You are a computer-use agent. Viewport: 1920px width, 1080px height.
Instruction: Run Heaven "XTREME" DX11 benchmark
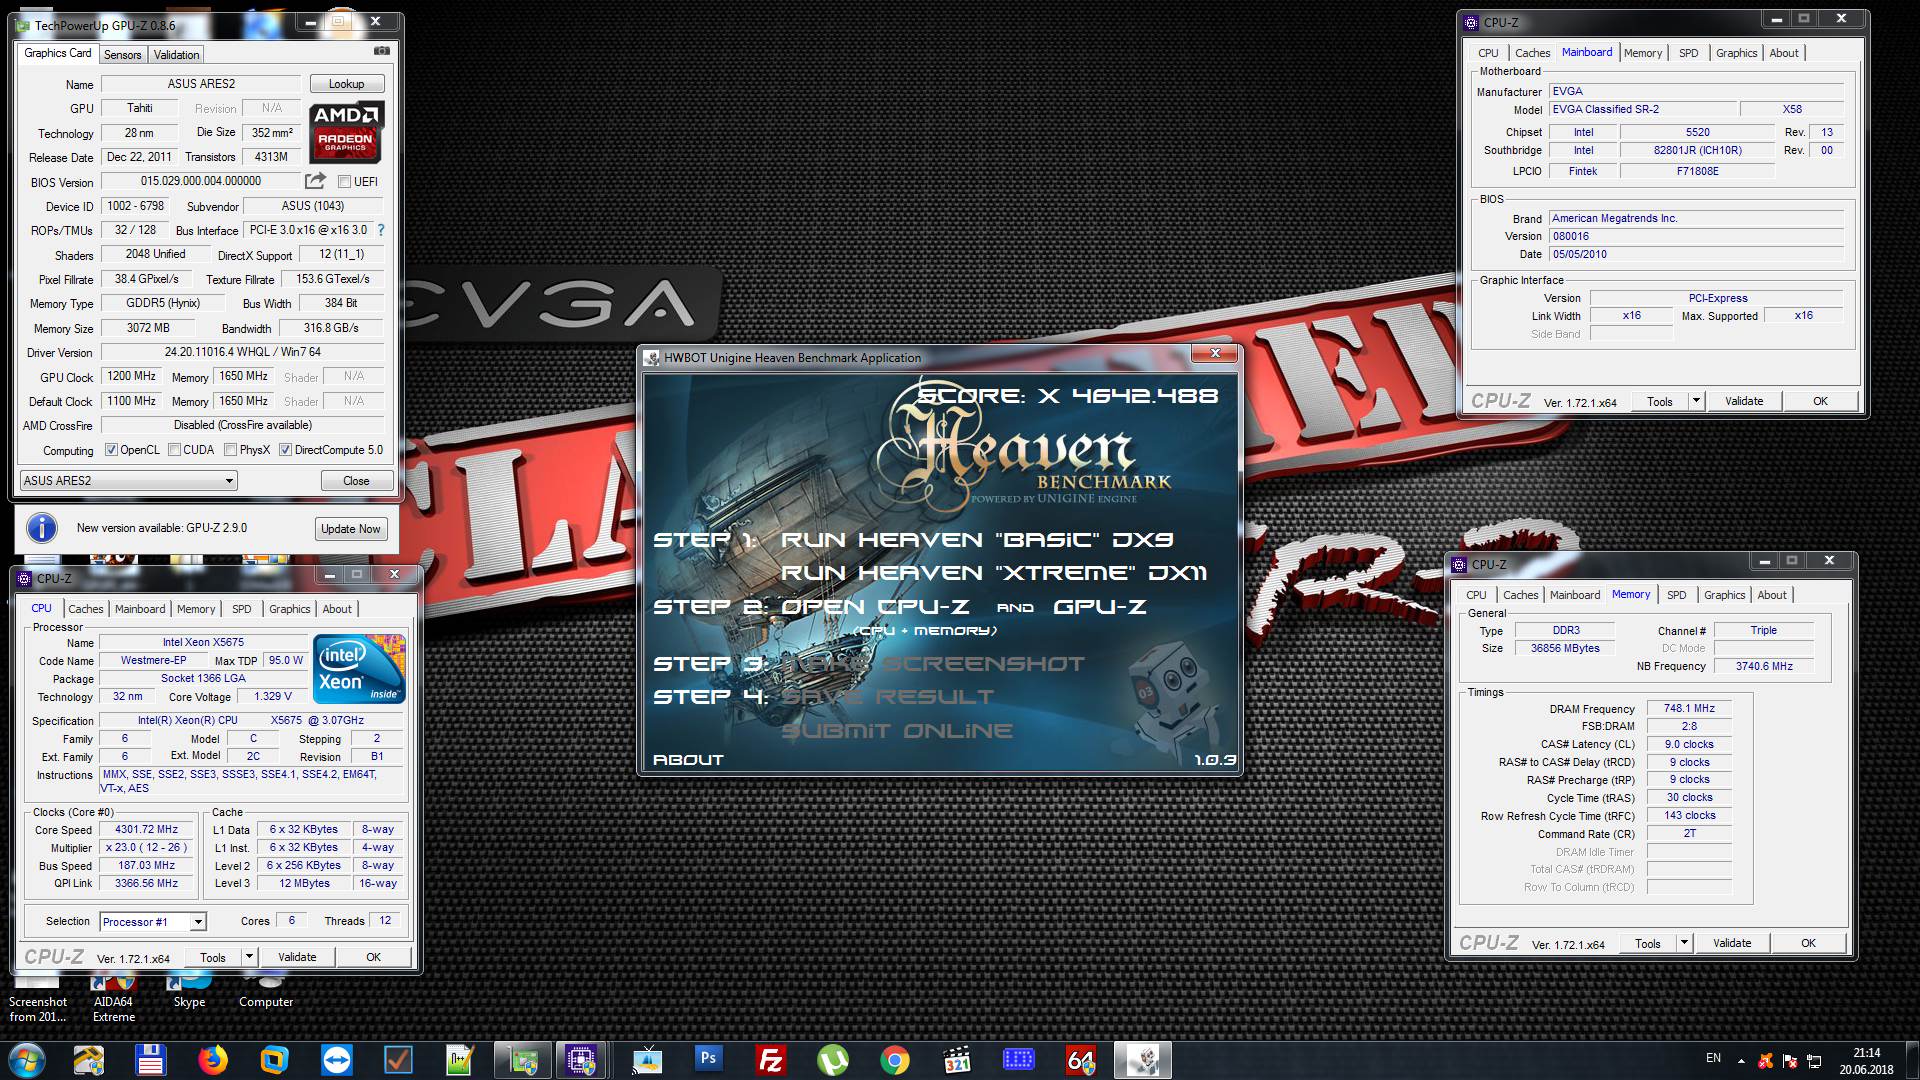coord(994,573)
